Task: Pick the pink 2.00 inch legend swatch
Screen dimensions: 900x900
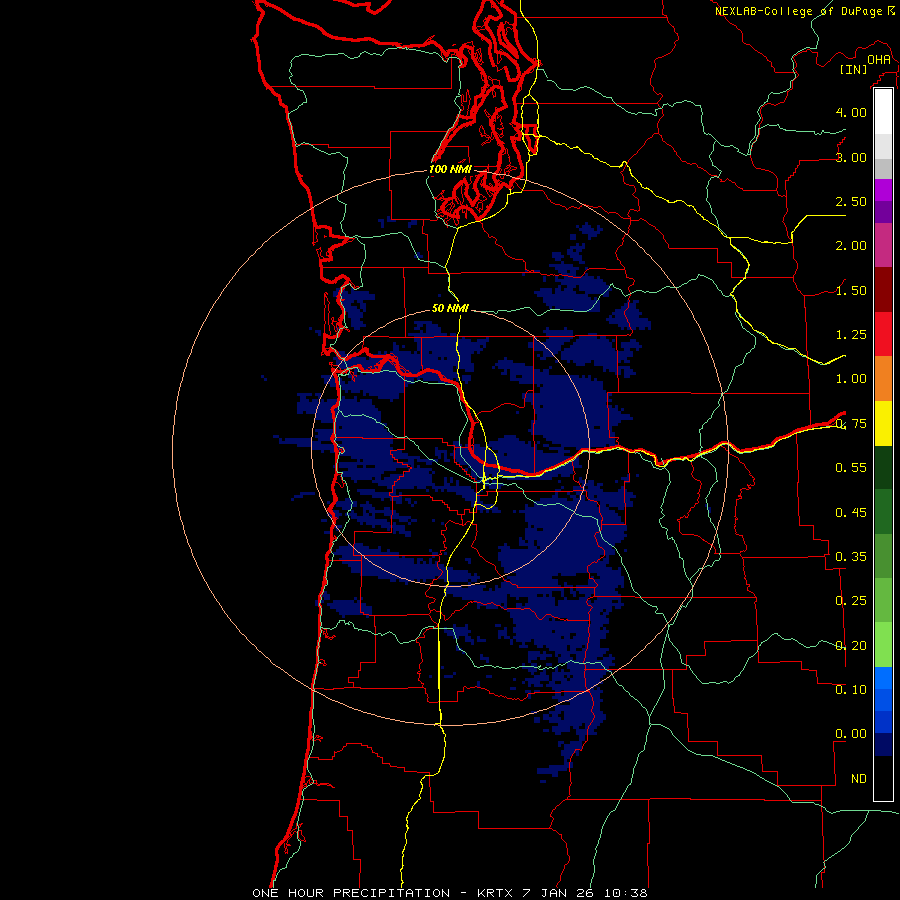Action: tap(883, 245)
